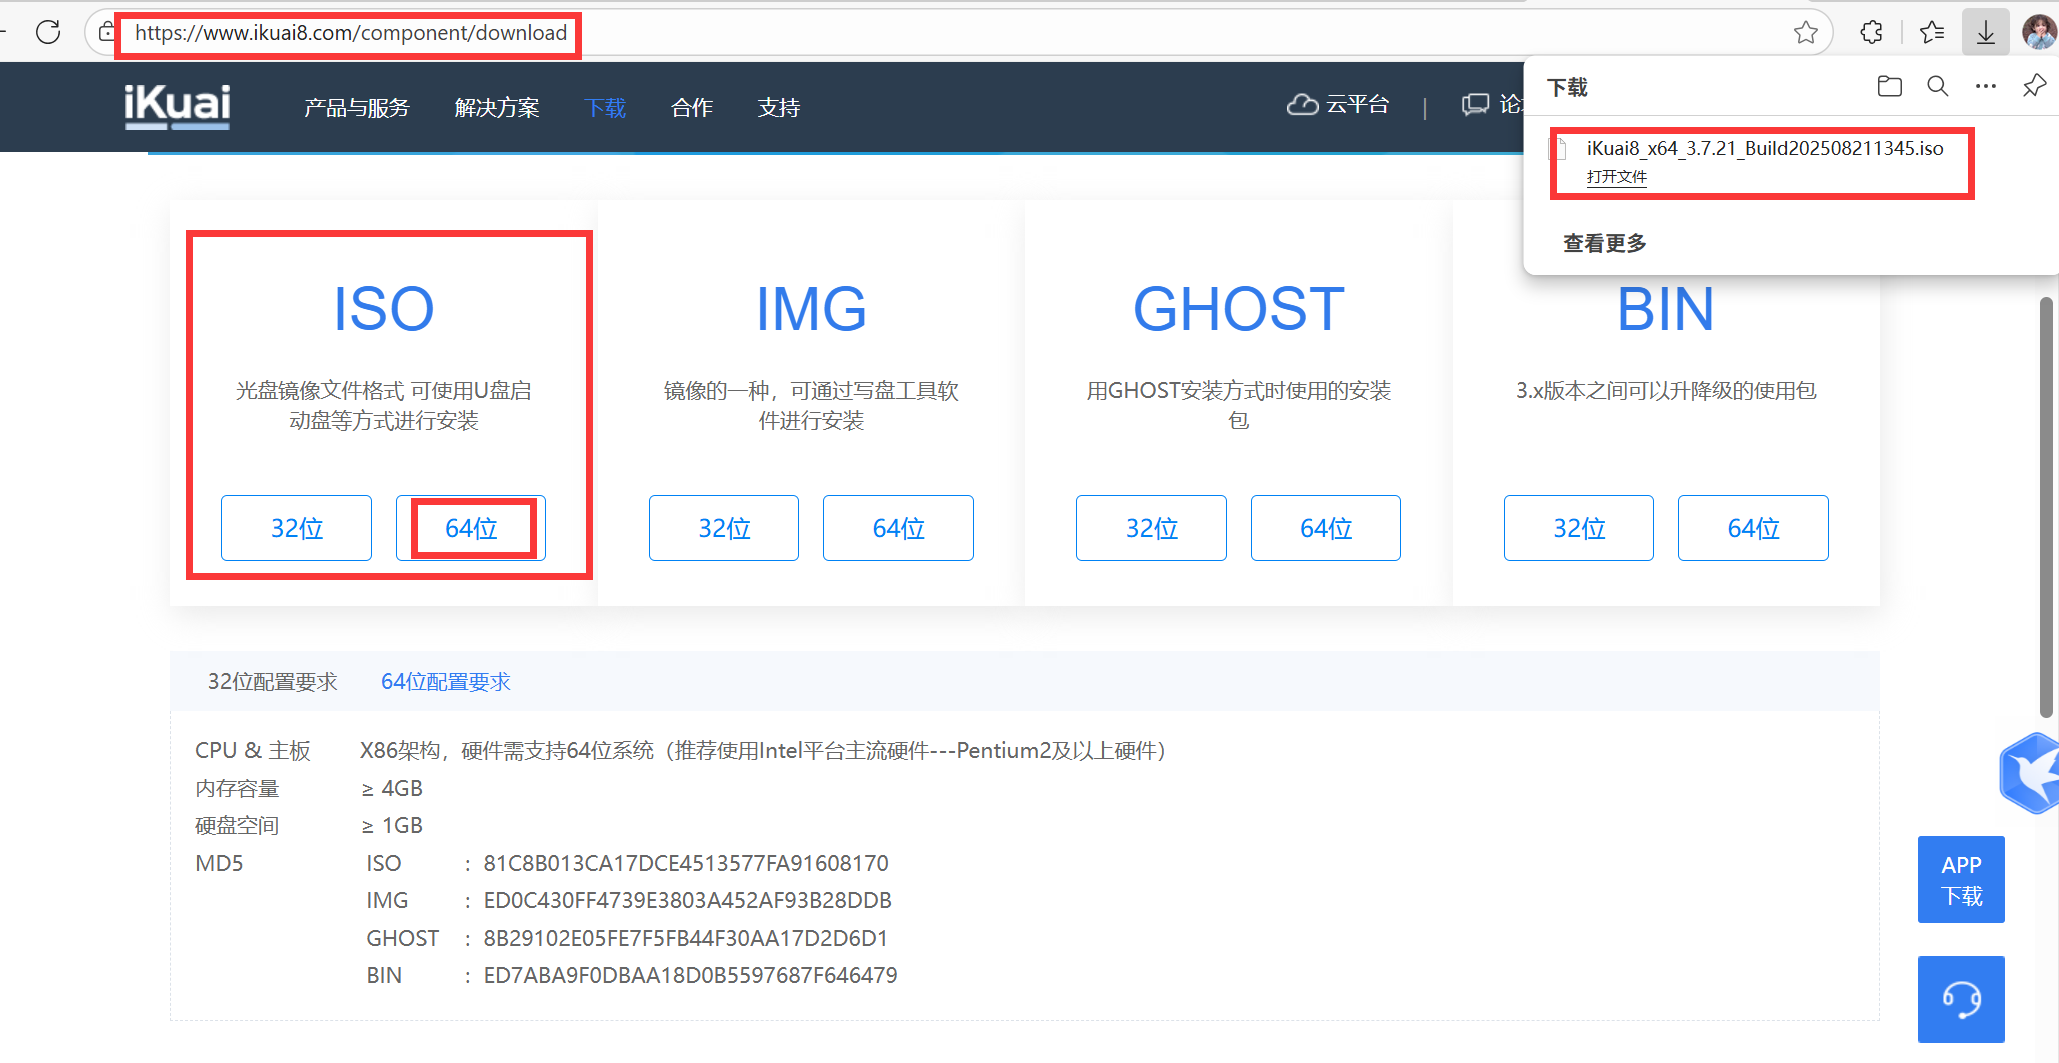Download the GHOST 32位 package
This screenshot has height=1063, width=2059.
(1151, 528)
